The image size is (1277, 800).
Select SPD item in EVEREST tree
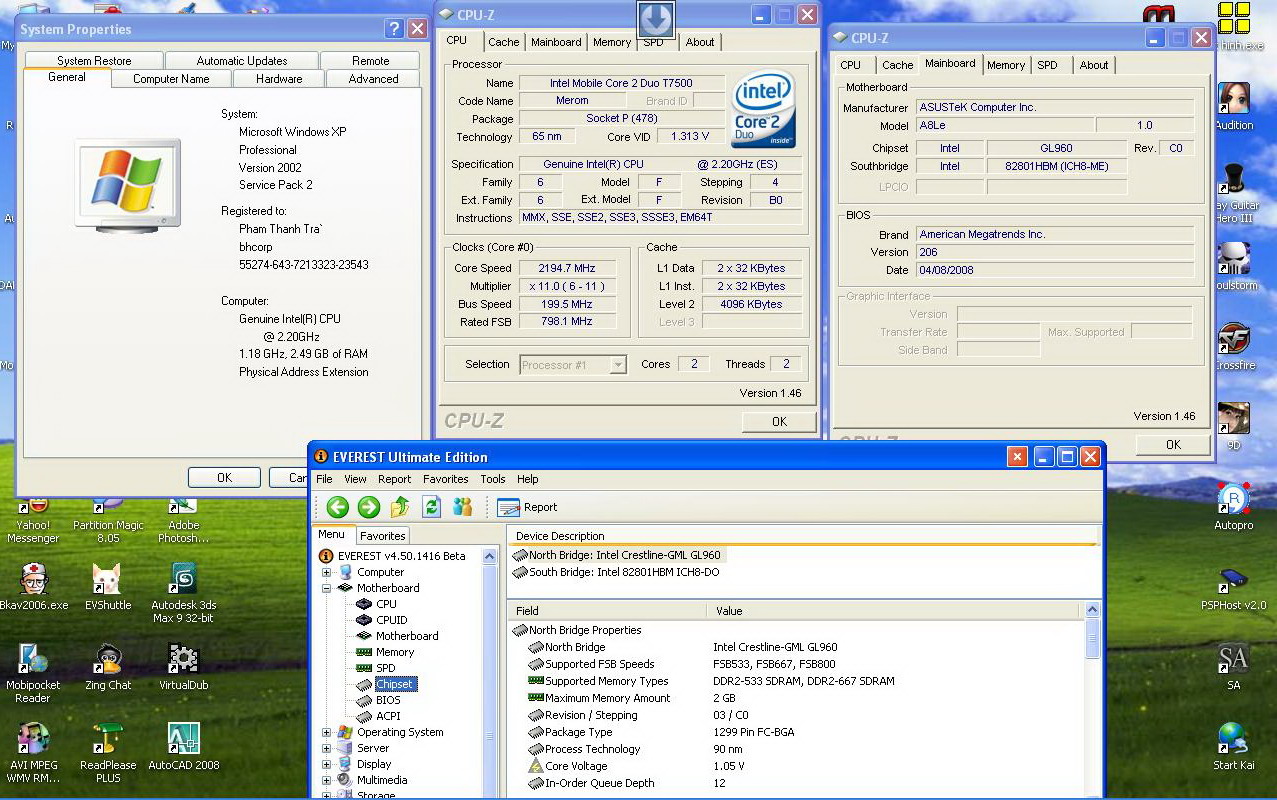click(x=385, y=668)
